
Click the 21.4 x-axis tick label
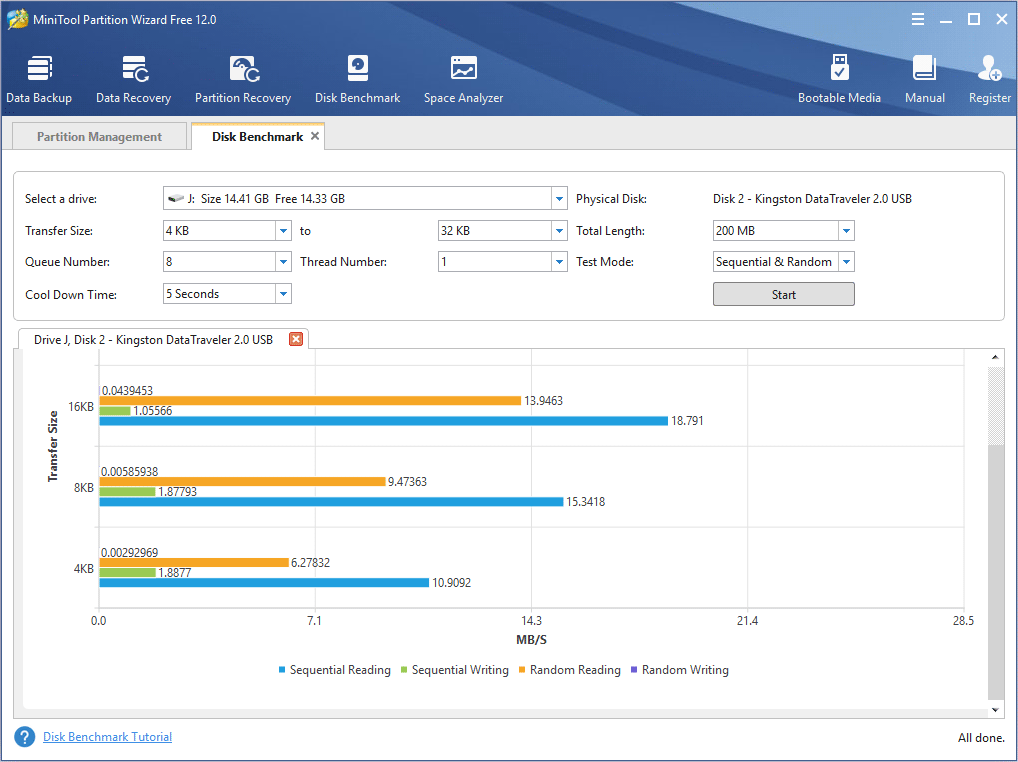click(747, 621)
